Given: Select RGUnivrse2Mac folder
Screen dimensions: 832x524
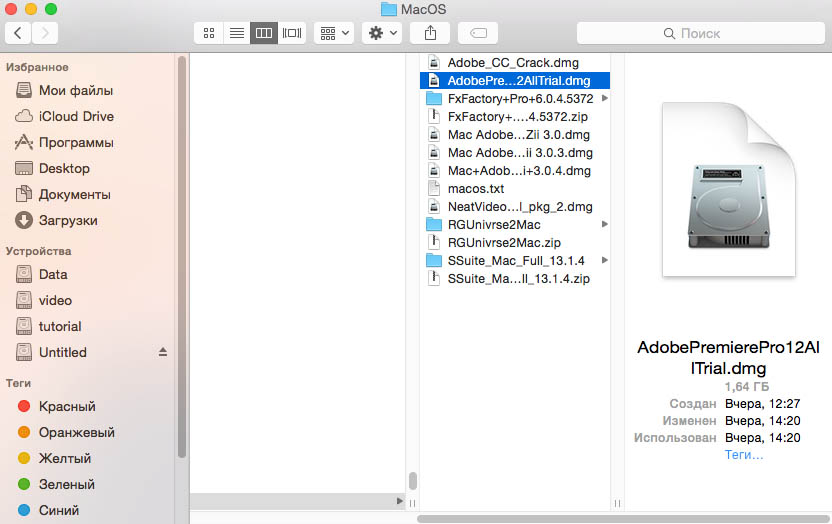Looking at the screenshot, I should [514, 225].
